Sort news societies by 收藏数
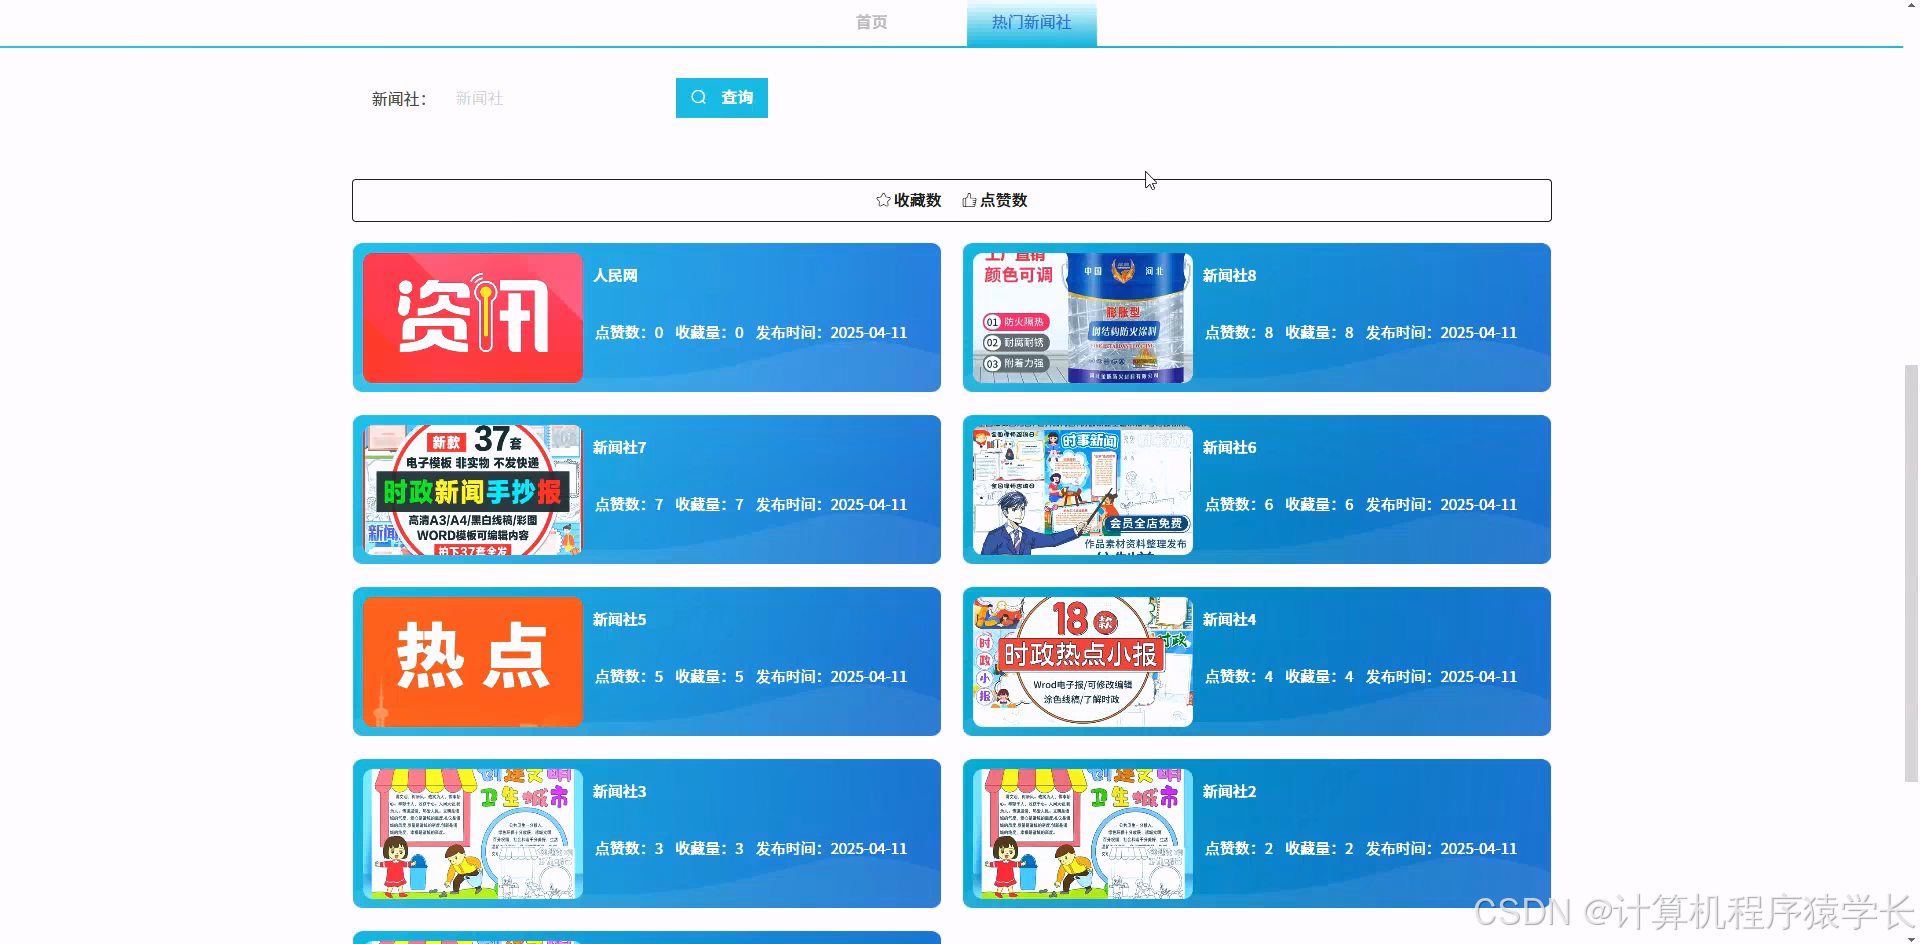The width and height of the screenshot is (1920, 944). [x=906, y=200]
